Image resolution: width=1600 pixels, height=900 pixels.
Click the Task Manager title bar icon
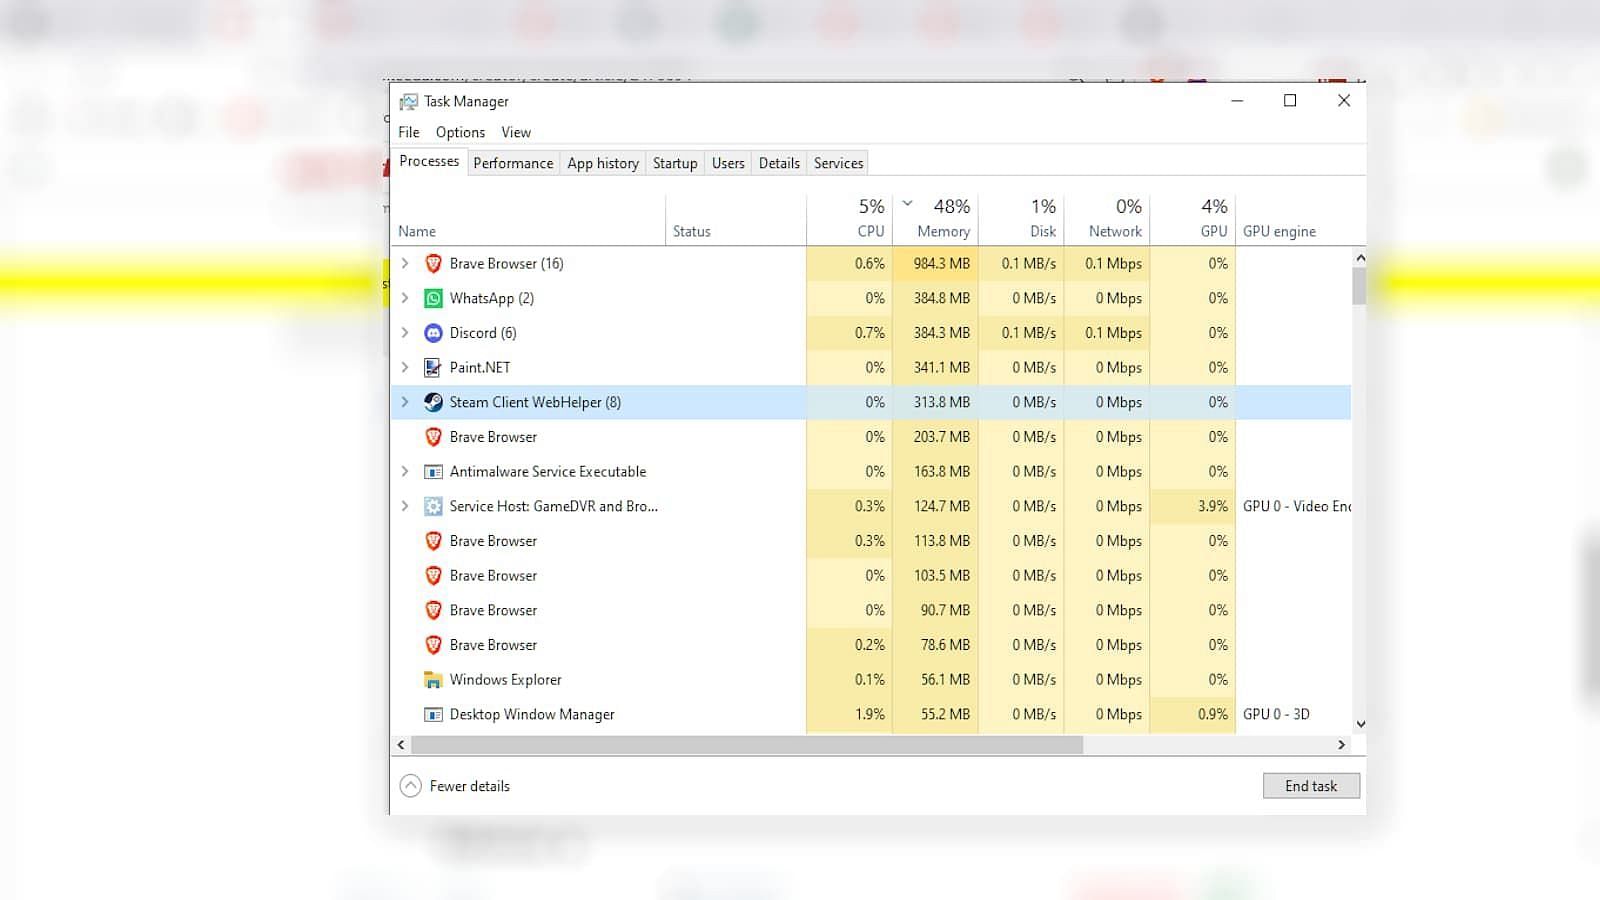[408, 101]
